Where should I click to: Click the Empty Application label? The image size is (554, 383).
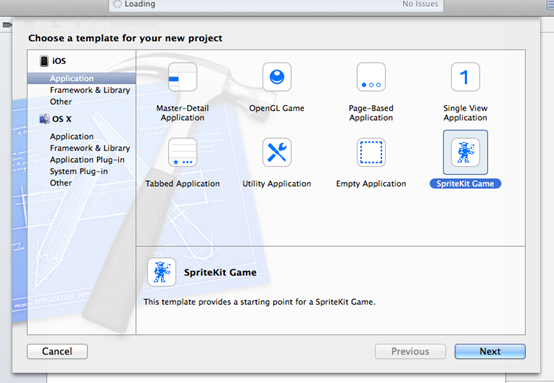371,184
